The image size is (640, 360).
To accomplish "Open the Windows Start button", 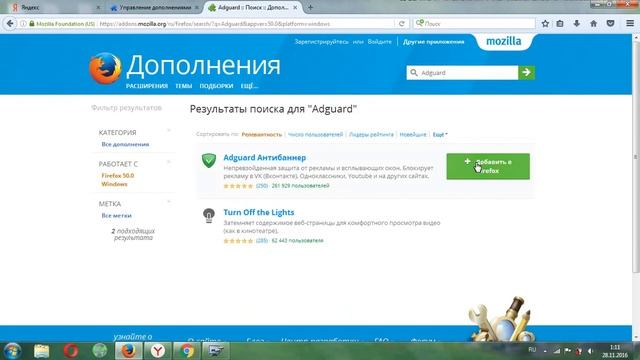I will [12, 351].
